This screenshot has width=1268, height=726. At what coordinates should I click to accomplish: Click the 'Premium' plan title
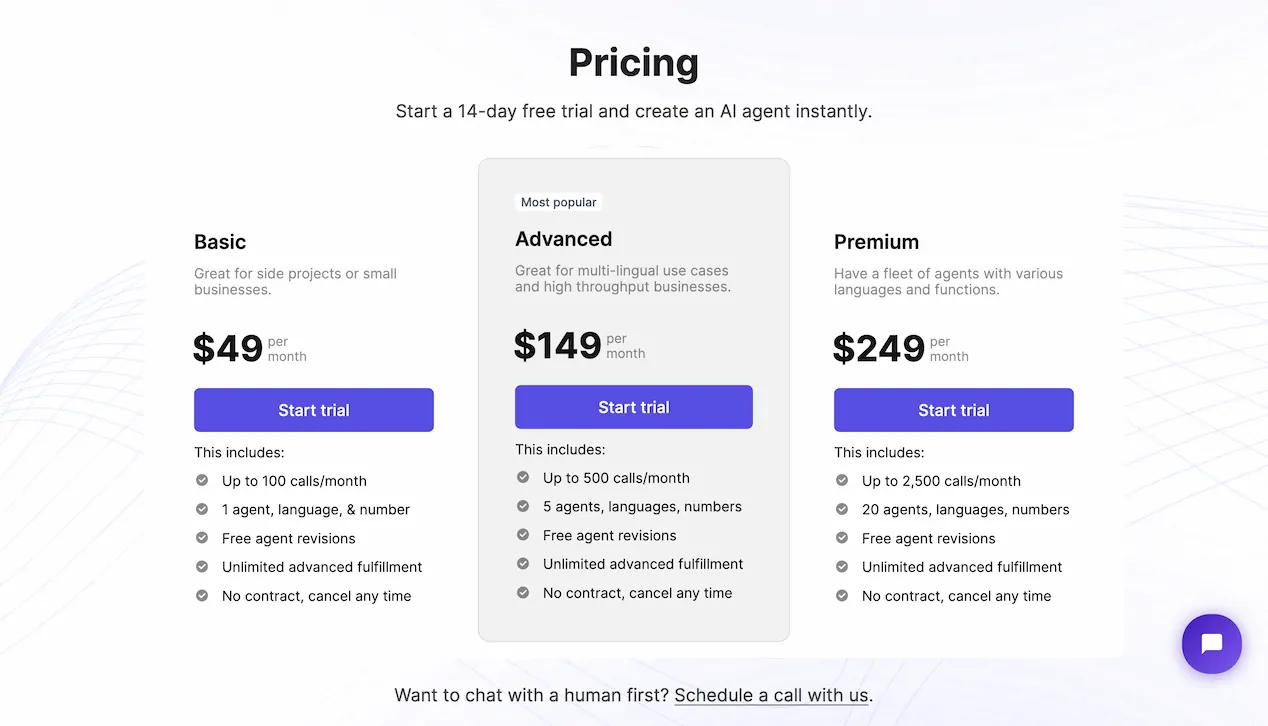tap(876, 242)
